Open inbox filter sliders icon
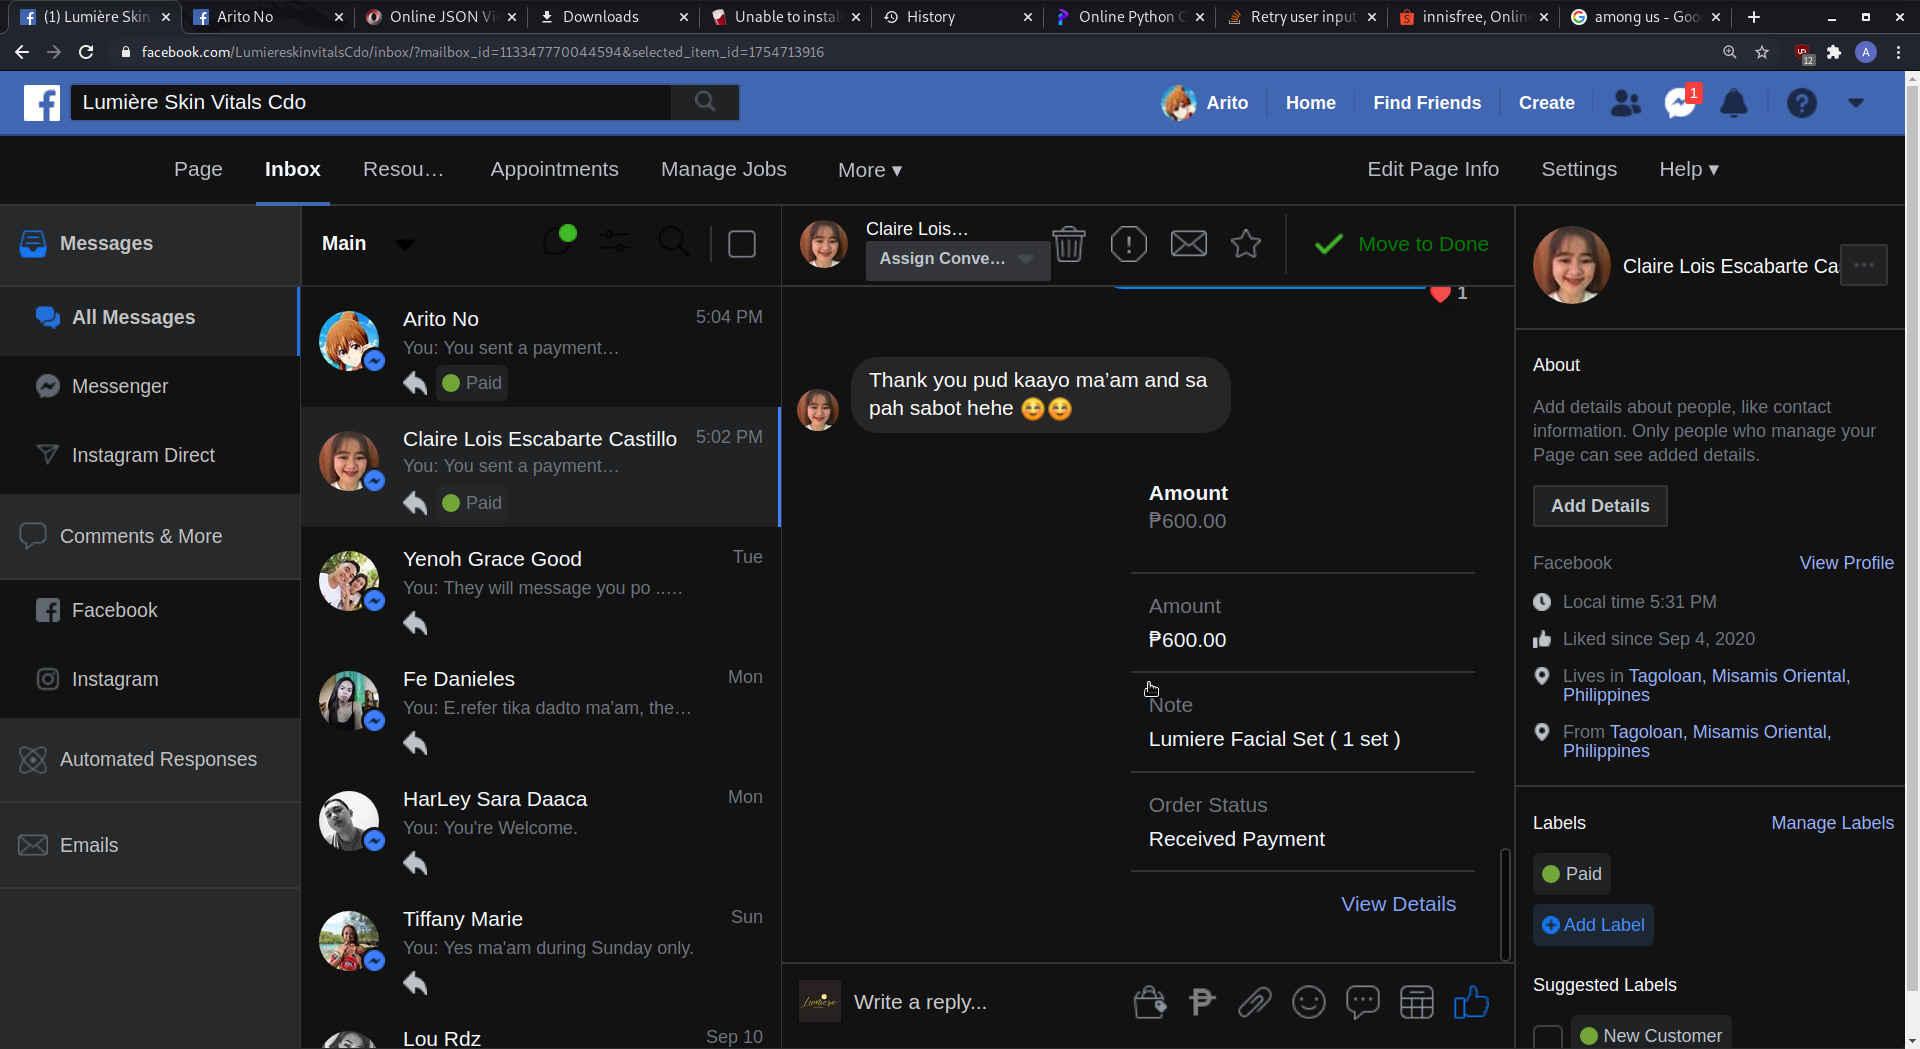 614,241
